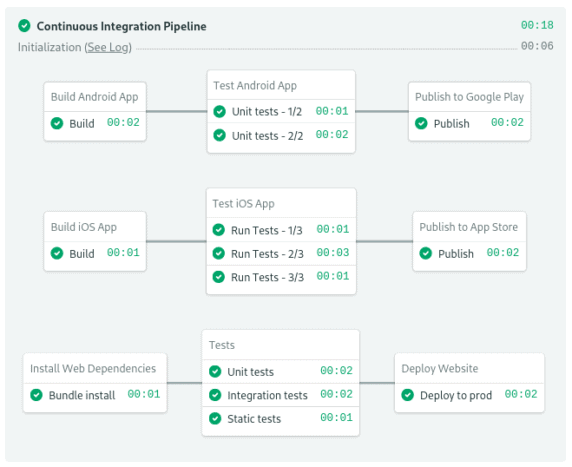The height and width of the screenshot is (467, 572).
Task: Click the Deploy to prod check icon
Action: 407,395
